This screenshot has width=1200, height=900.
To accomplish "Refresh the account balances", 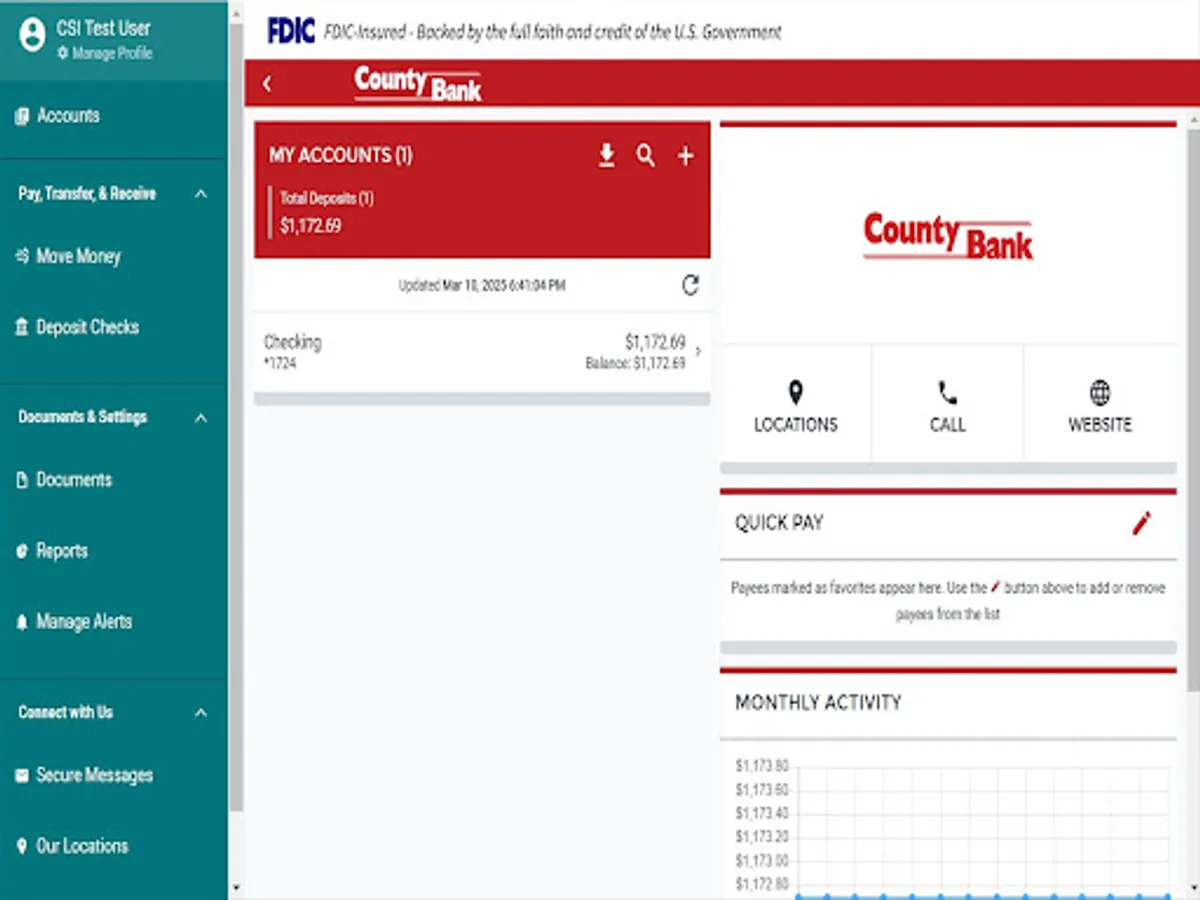I will click(689, 285).
